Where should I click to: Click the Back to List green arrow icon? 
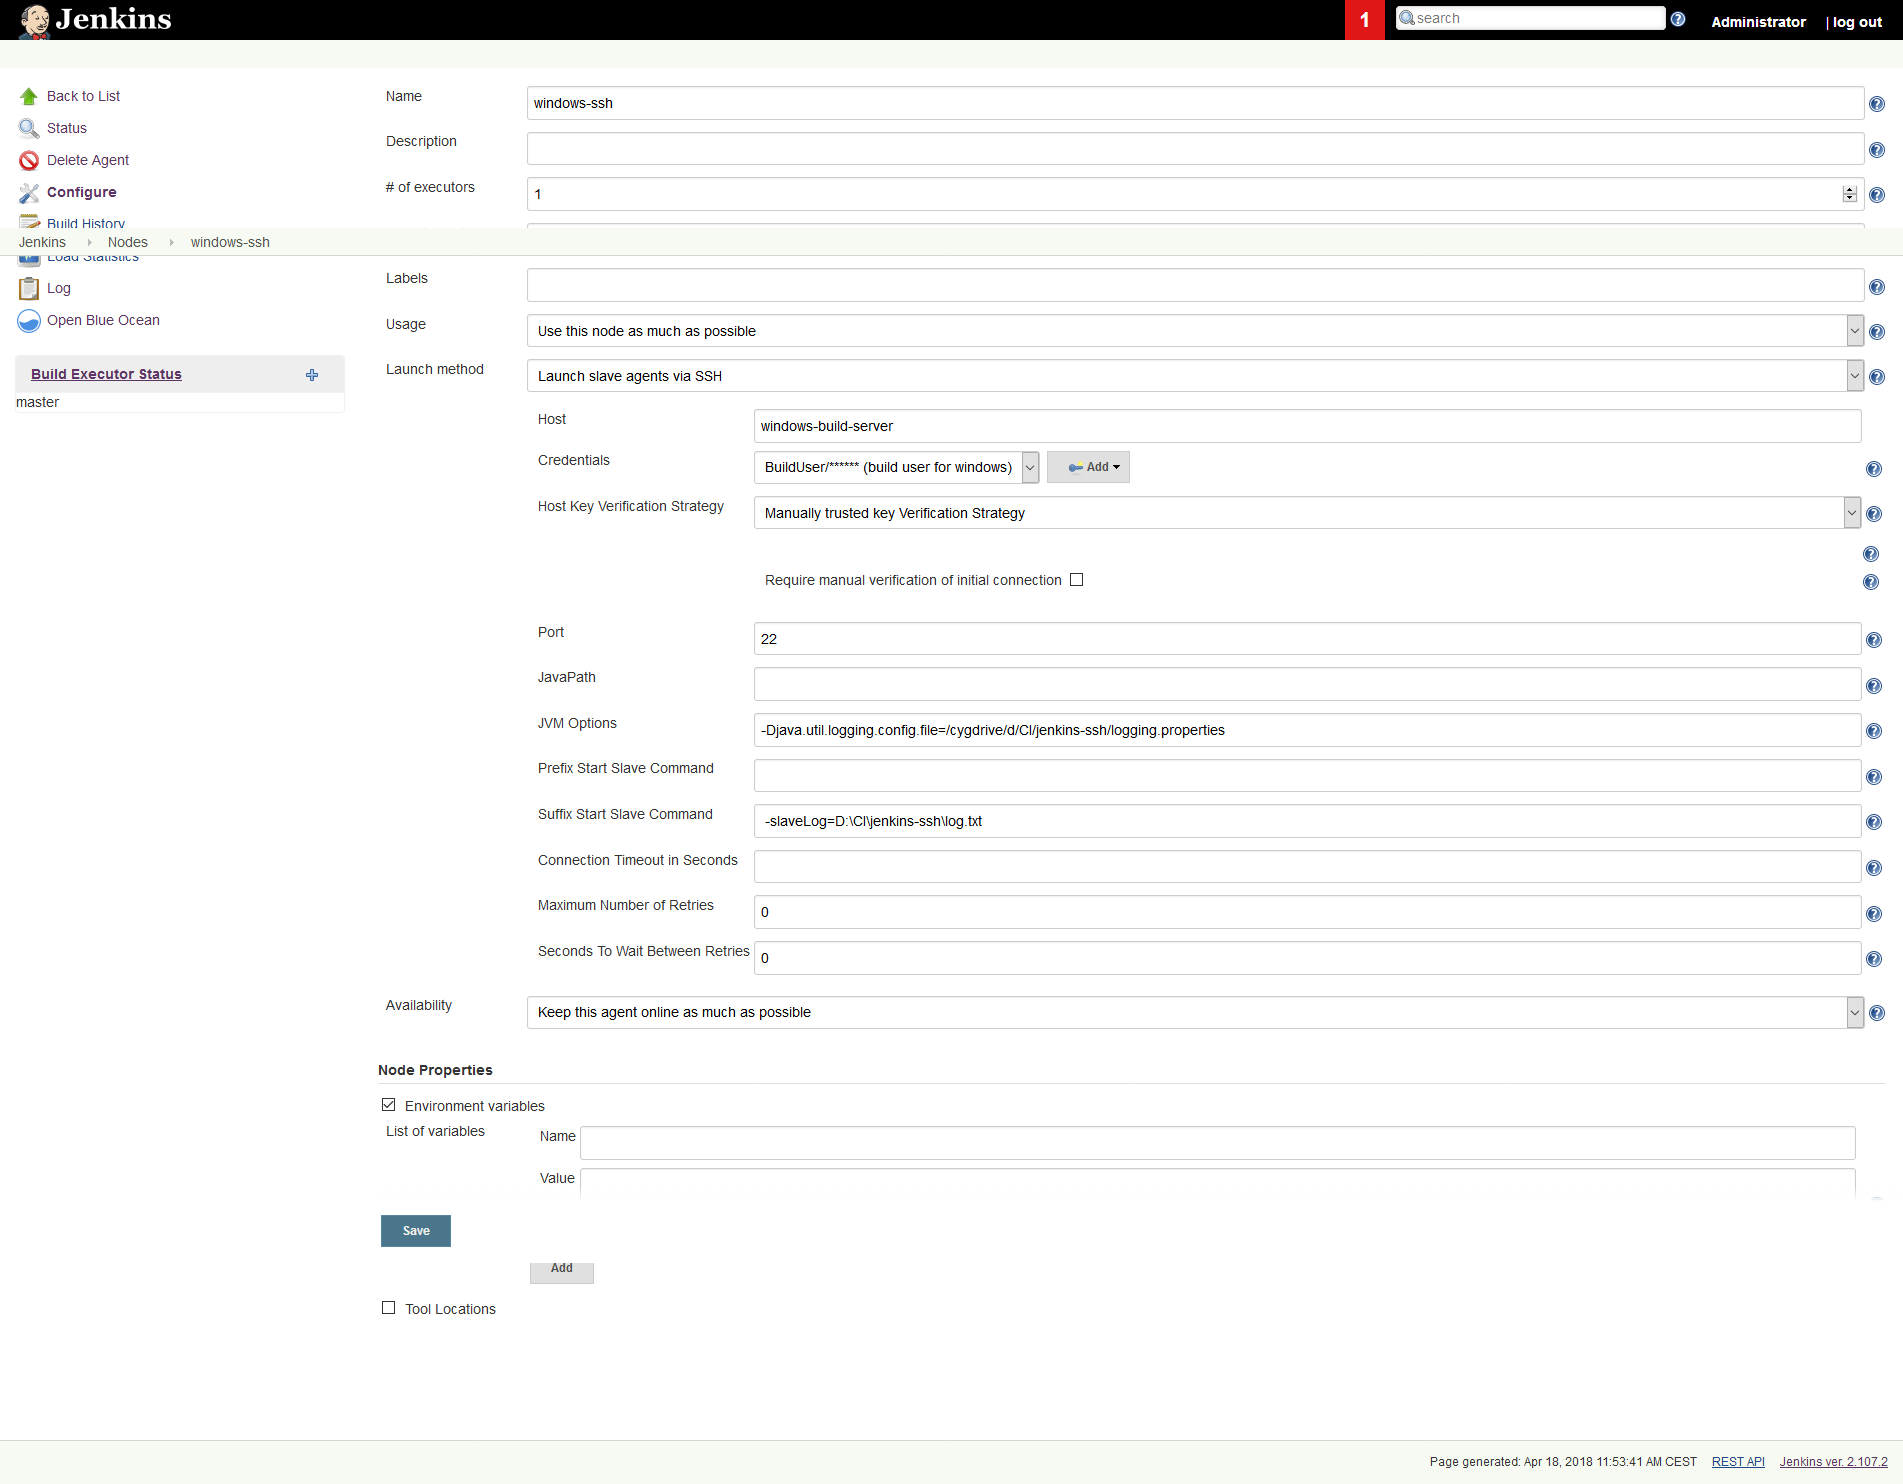point(29,96)
